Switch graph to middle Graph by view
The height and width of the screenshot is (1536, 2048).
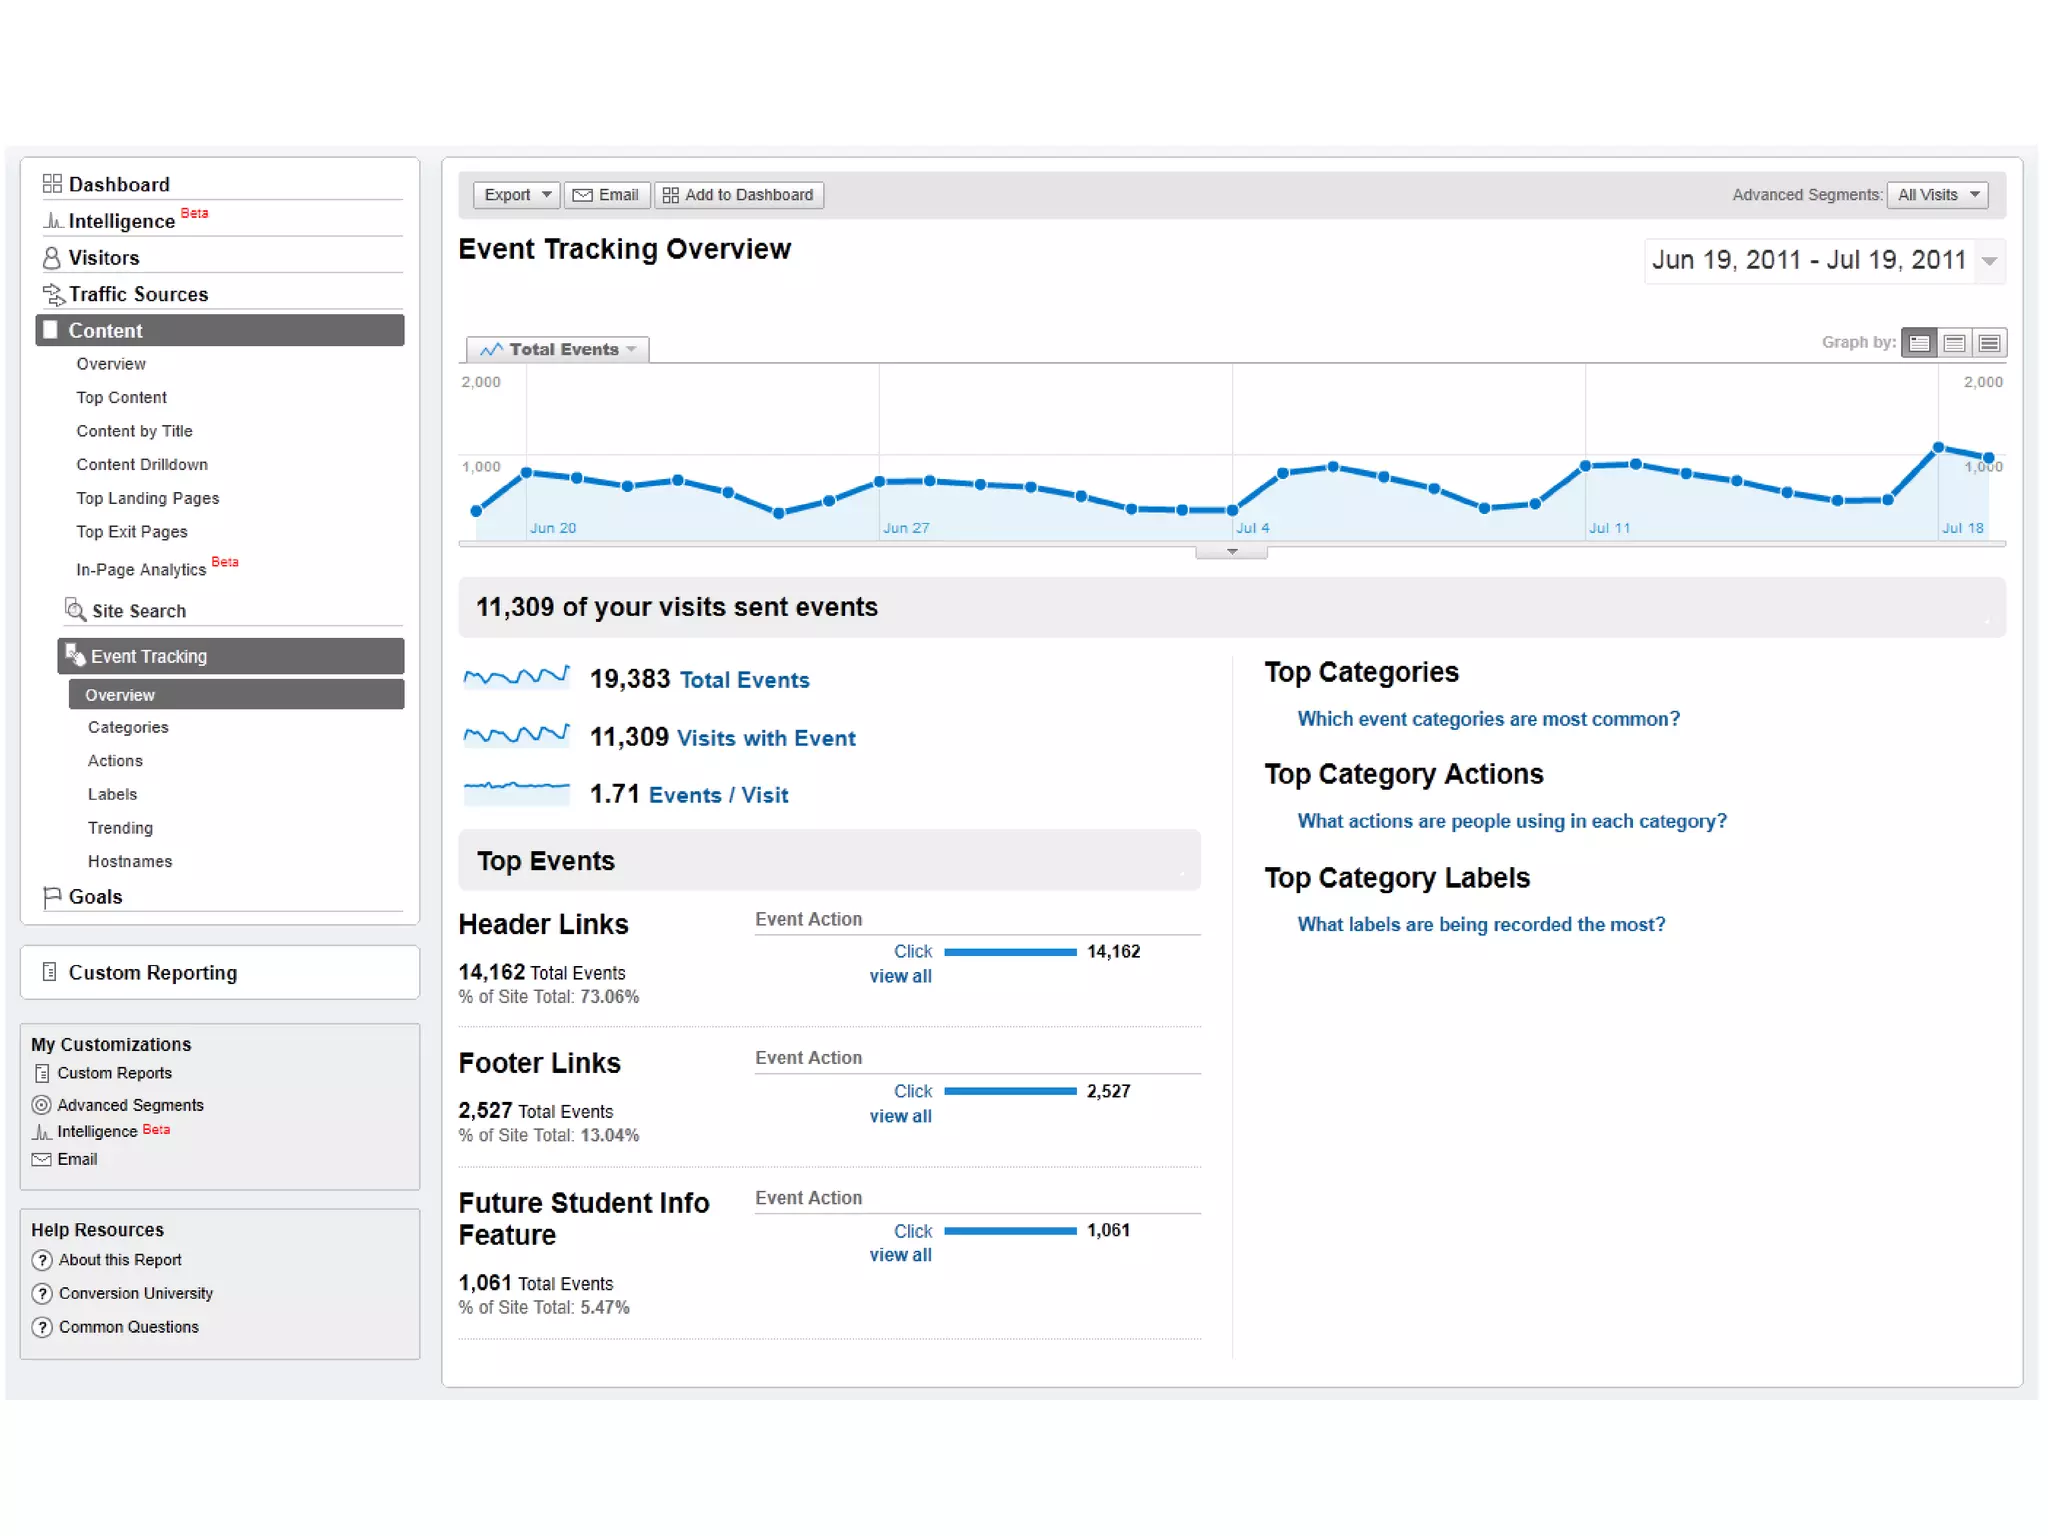1954,343
